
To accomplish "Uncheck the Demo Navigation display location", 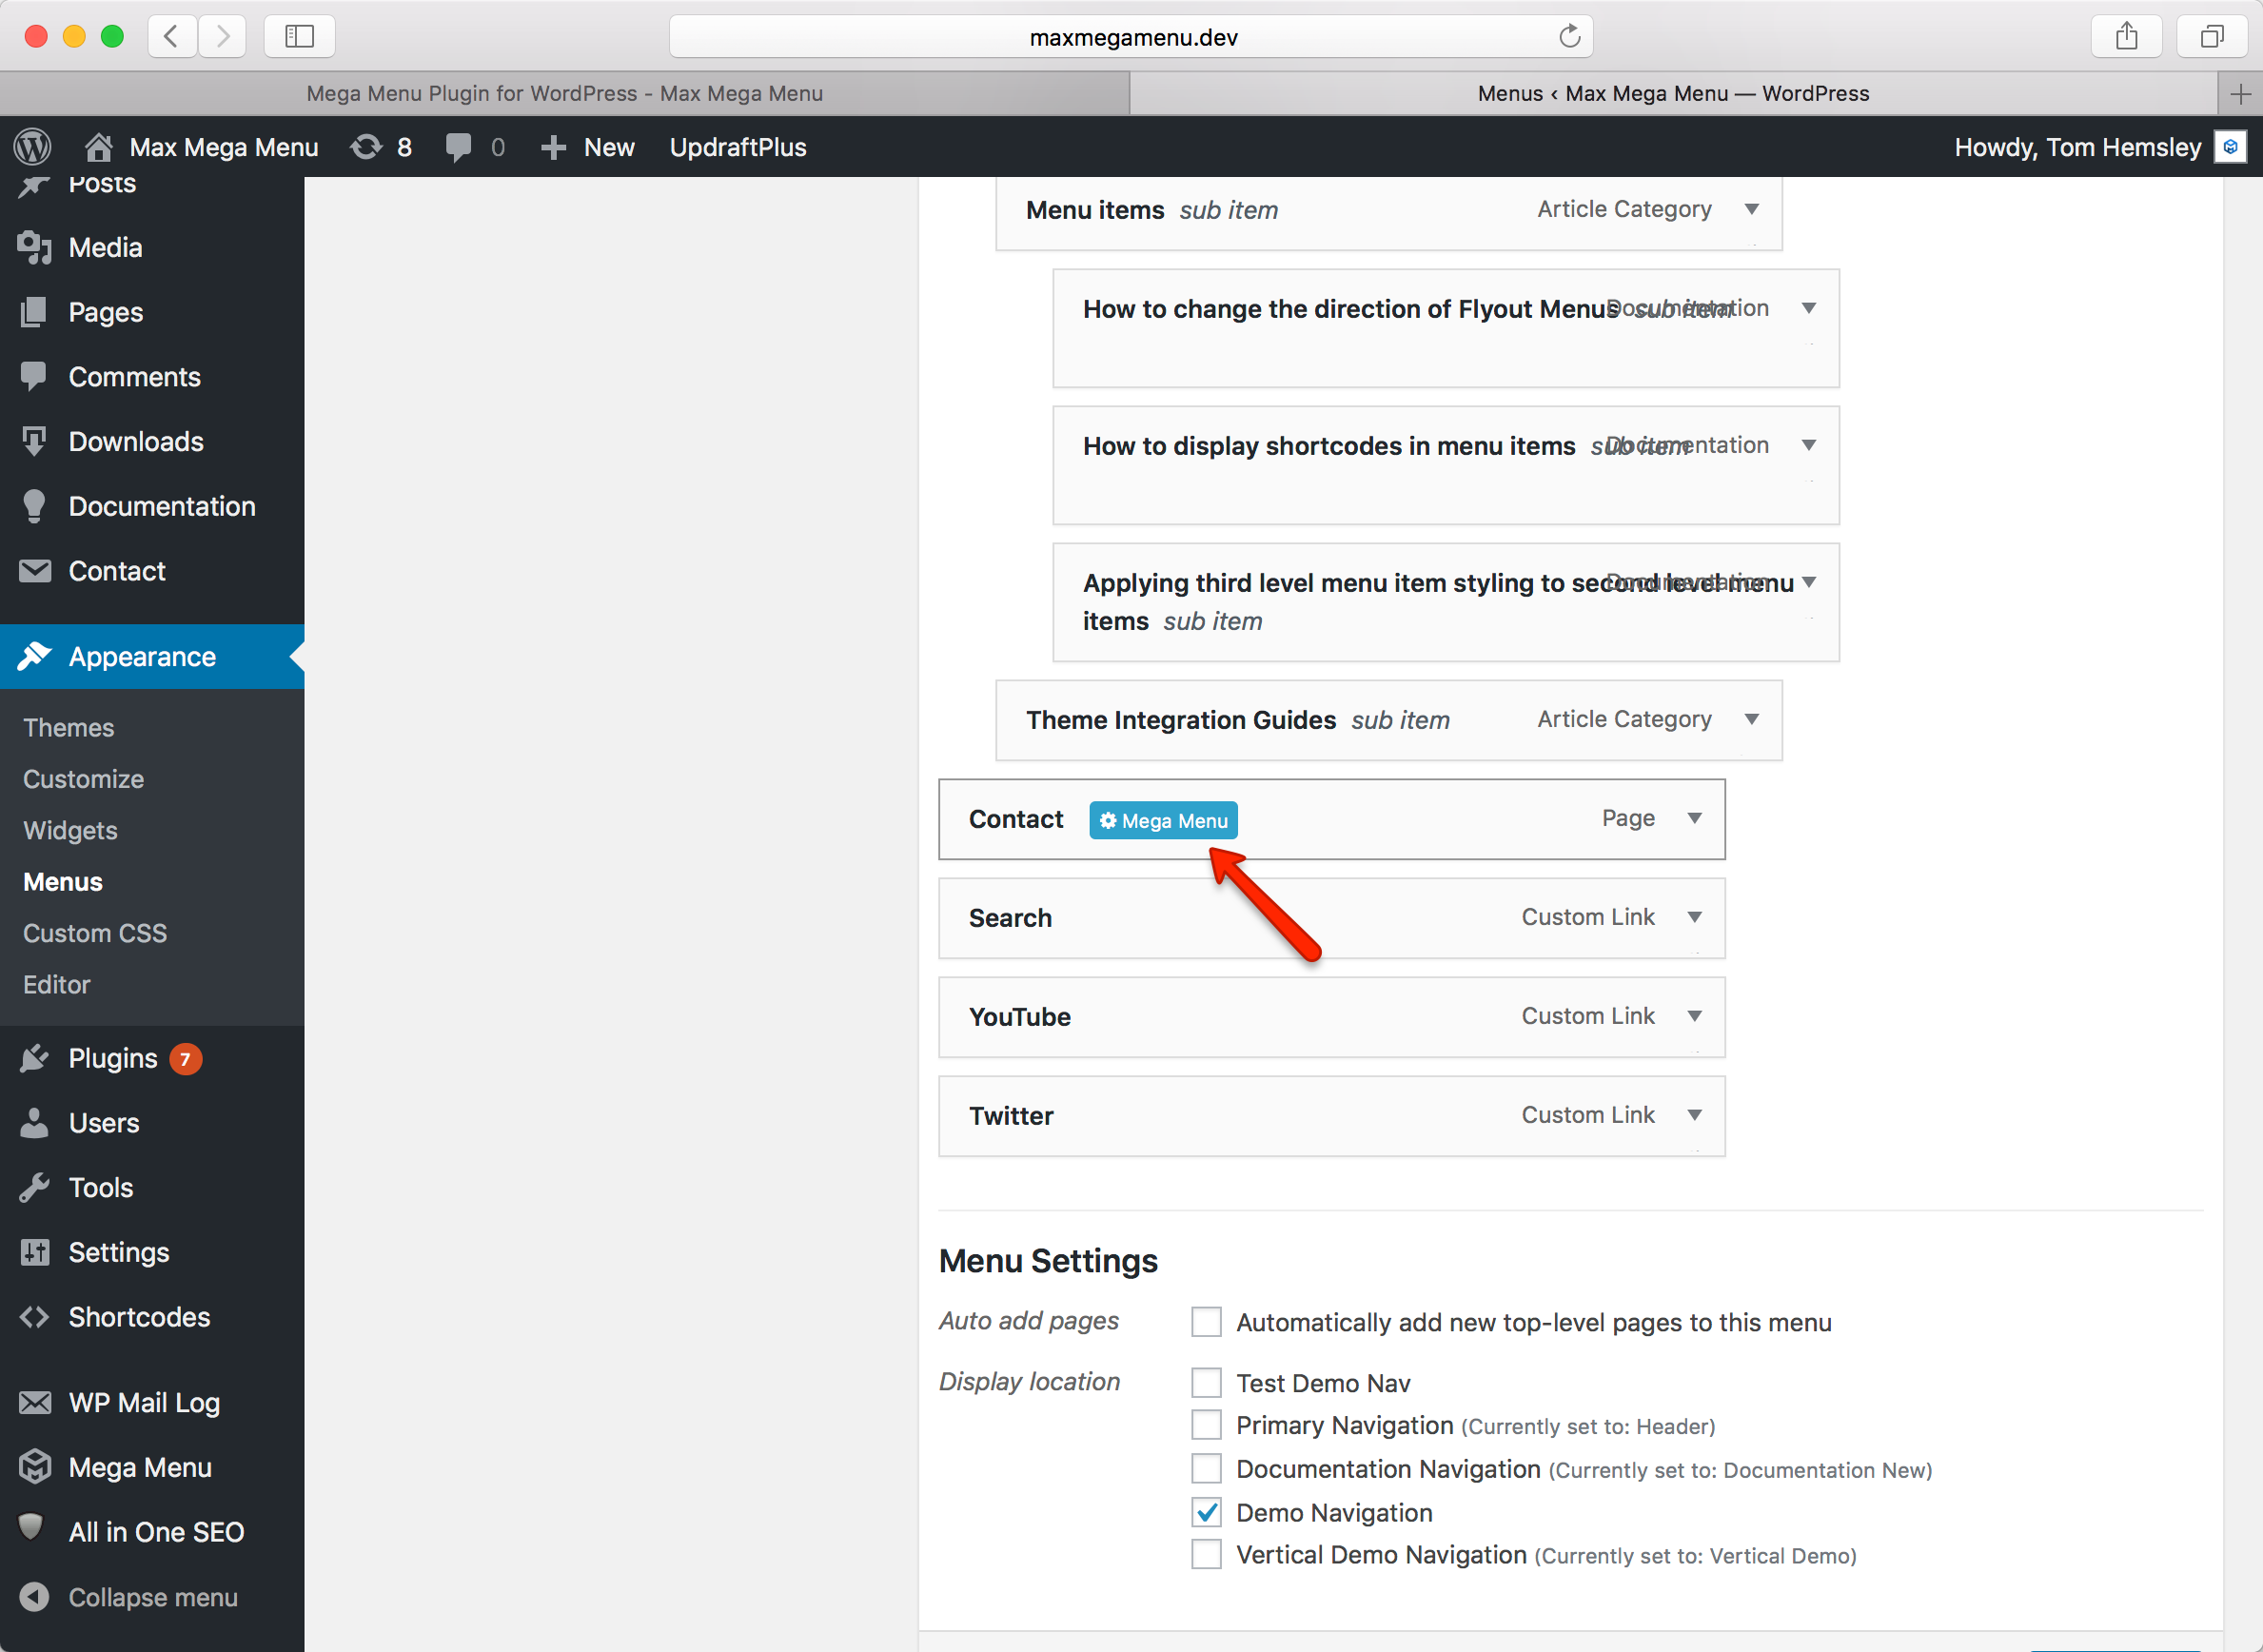I will (x=1206, y=1512).
